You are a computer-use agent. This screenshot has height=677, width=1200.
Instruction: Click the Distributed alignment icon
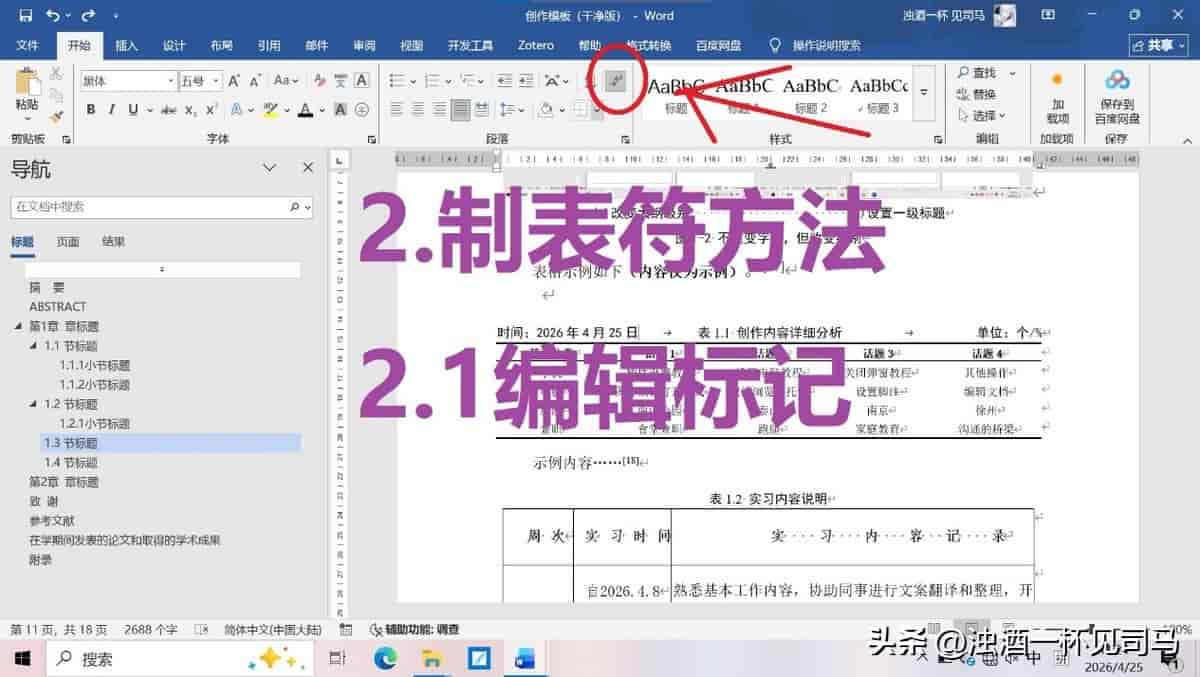click(482, 110)
